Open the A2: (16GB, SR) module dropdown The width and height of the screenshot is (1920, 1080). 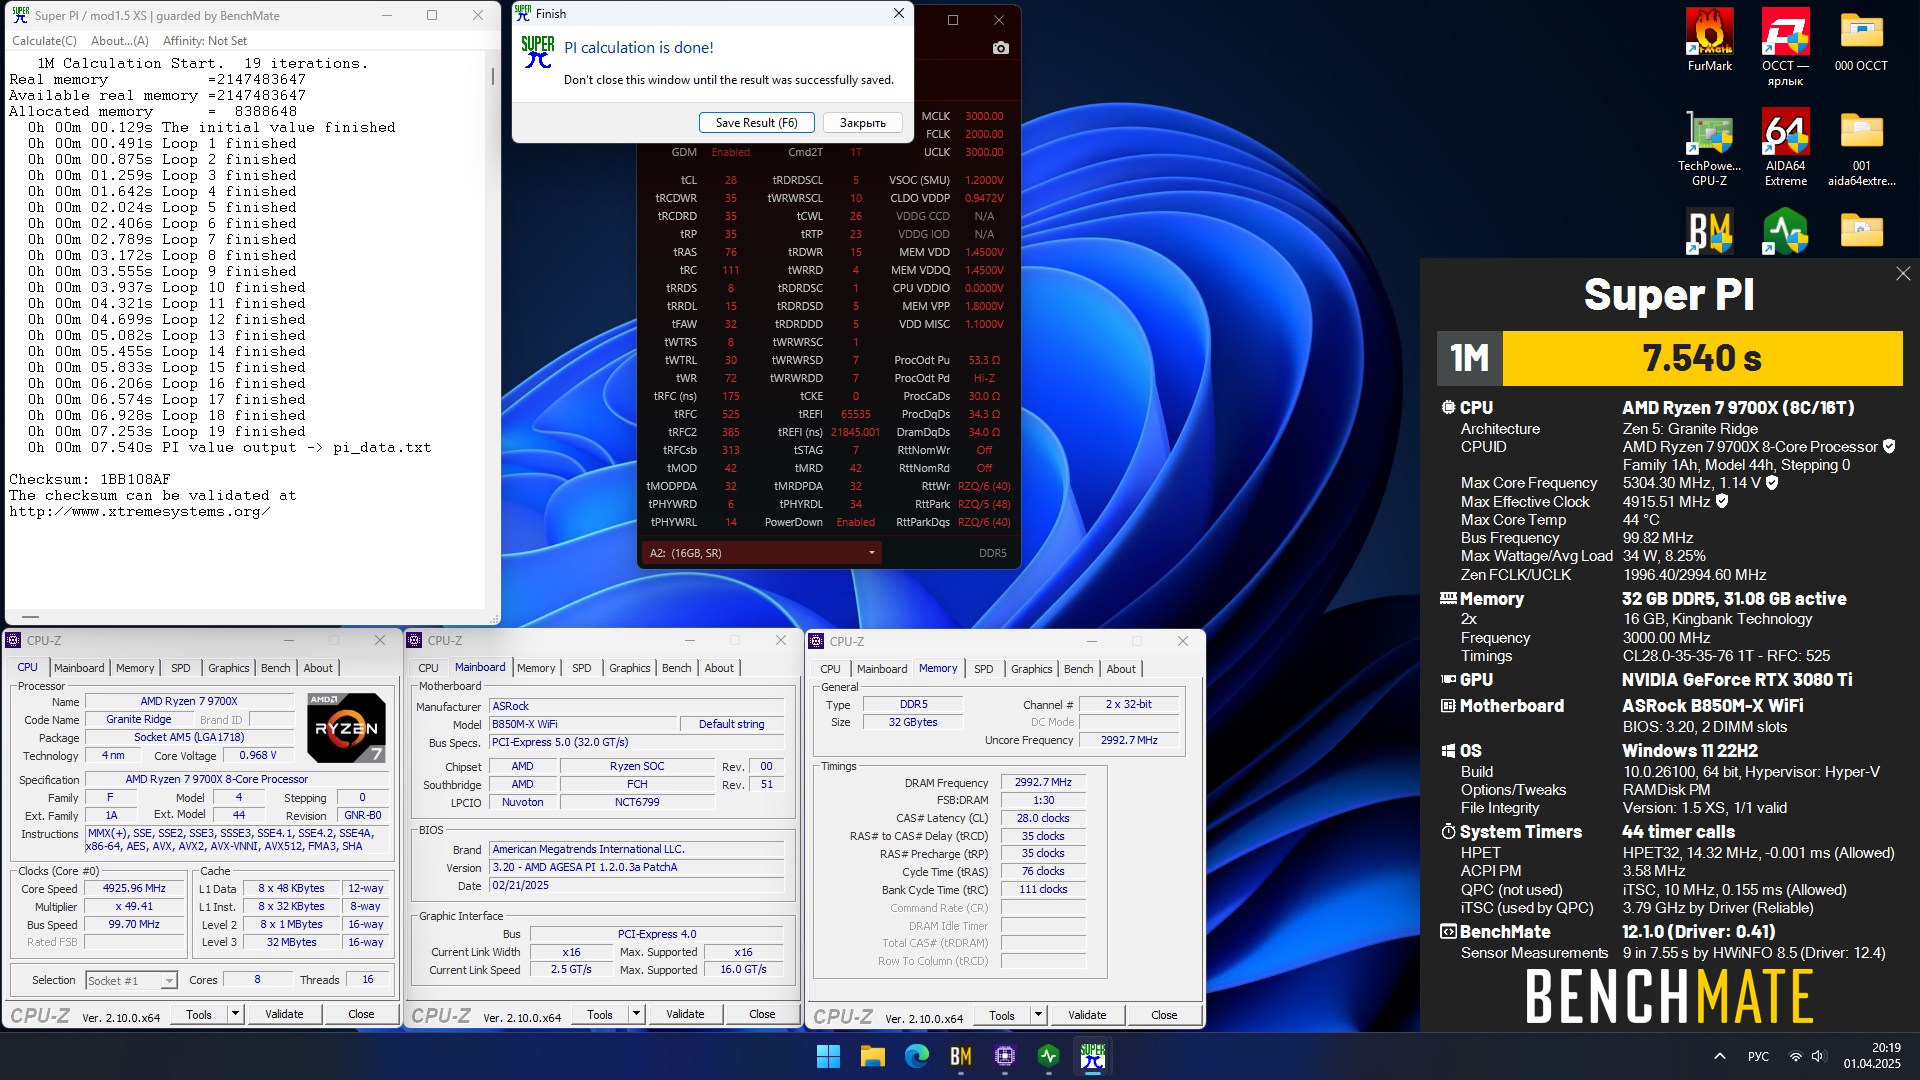pyautogui.click(x=762, y=553)
